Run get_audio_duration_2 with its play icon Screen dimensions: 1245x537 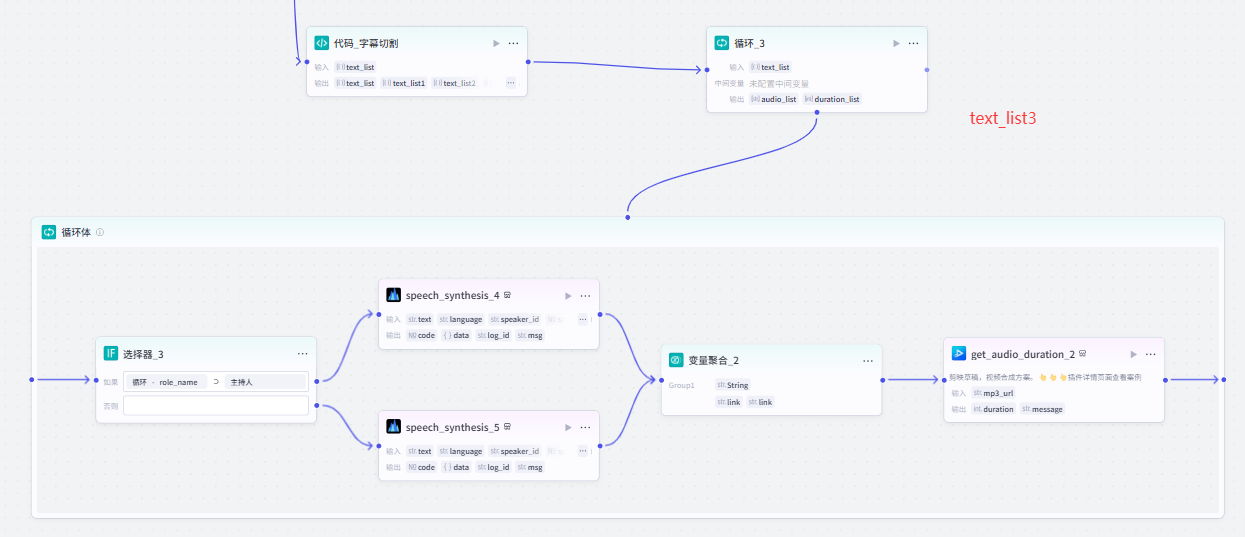(x=1133, y=354)
